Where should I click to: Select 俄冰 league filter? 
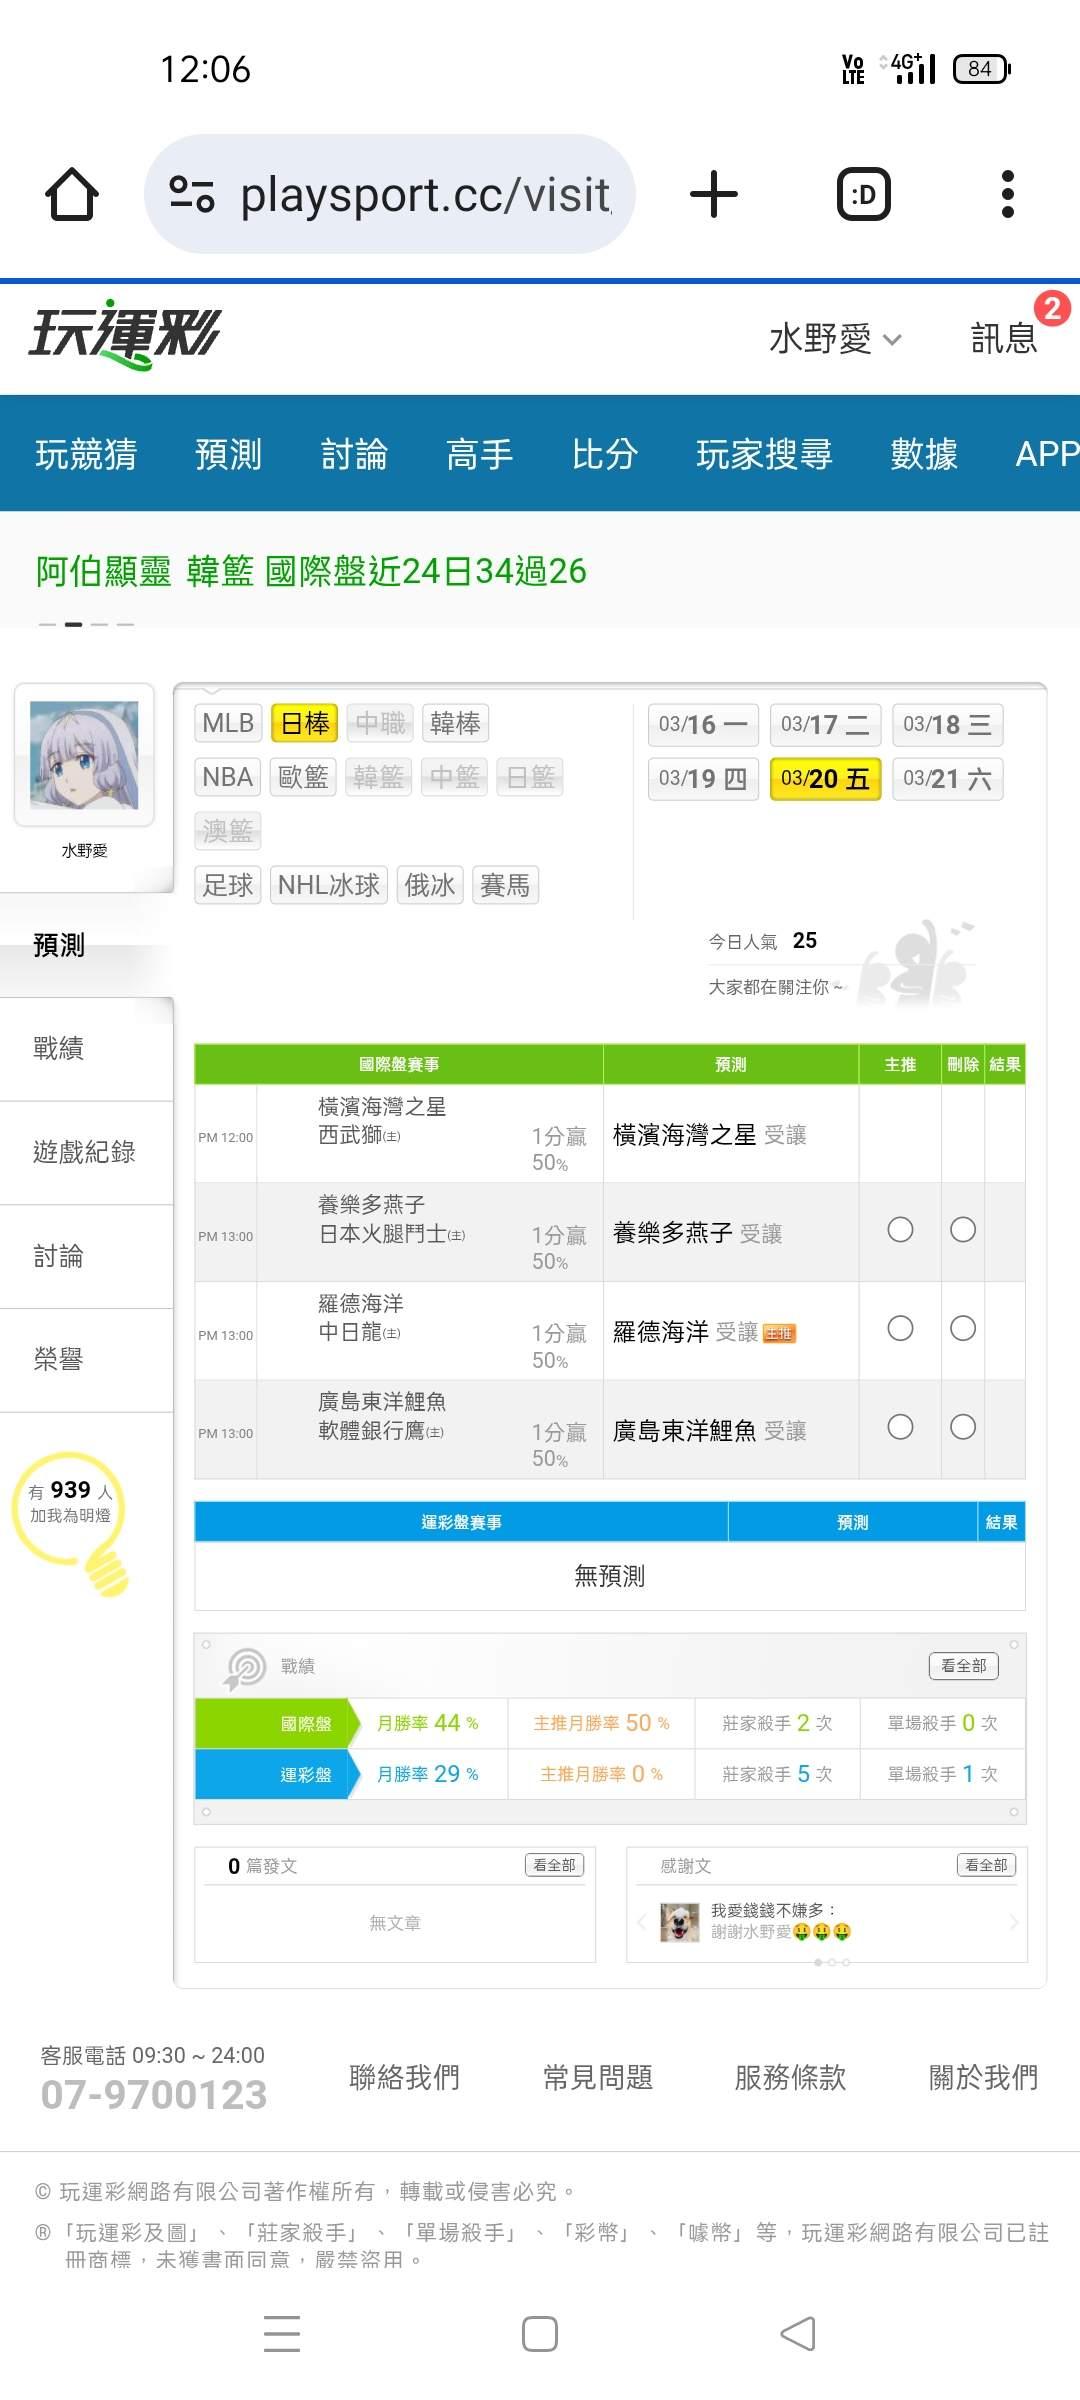[430, 885]
